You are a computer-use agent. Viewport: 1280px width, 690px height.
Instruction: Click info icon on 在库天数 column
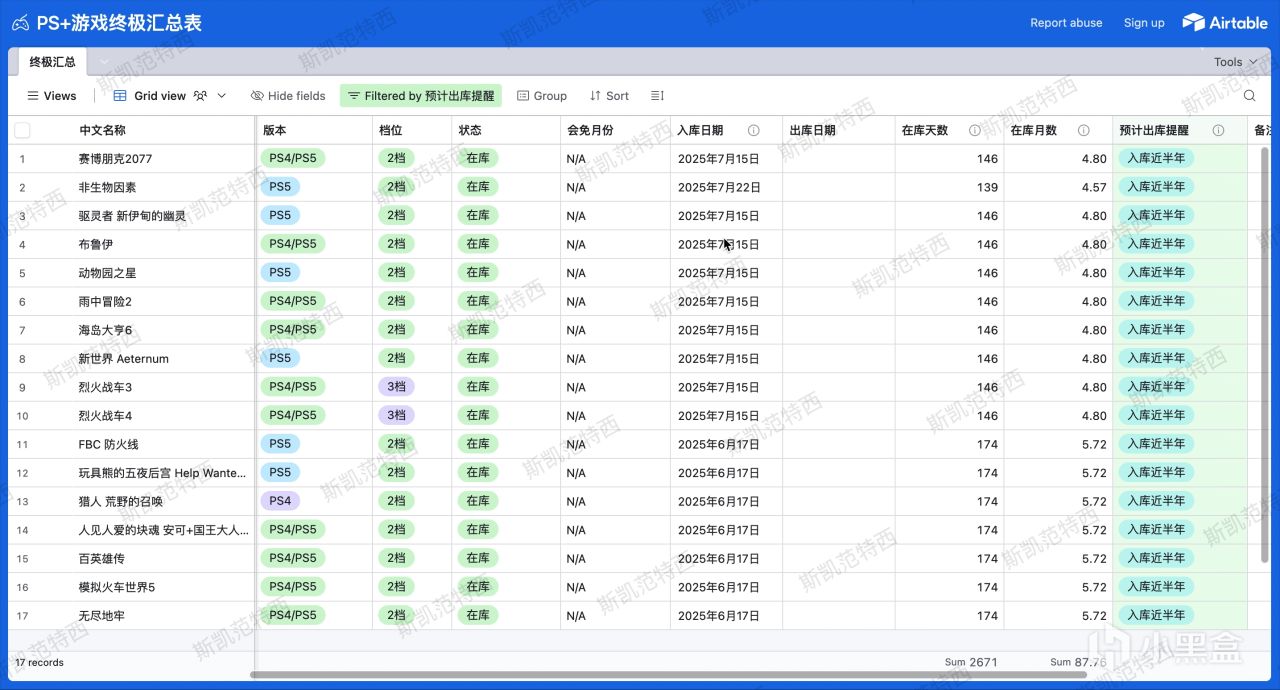click(x=974, y=130)
